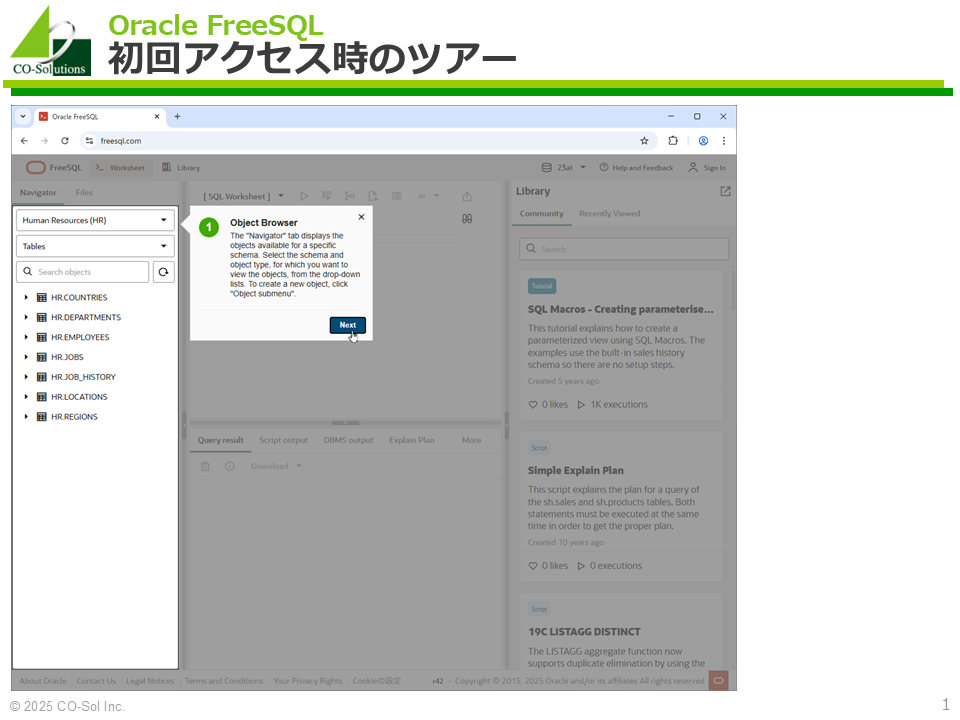The height and width of the screenshot is (720, 960).
Task: Select the HR.DEPARTMENTS table in the tree
Action: coord(86,318)
